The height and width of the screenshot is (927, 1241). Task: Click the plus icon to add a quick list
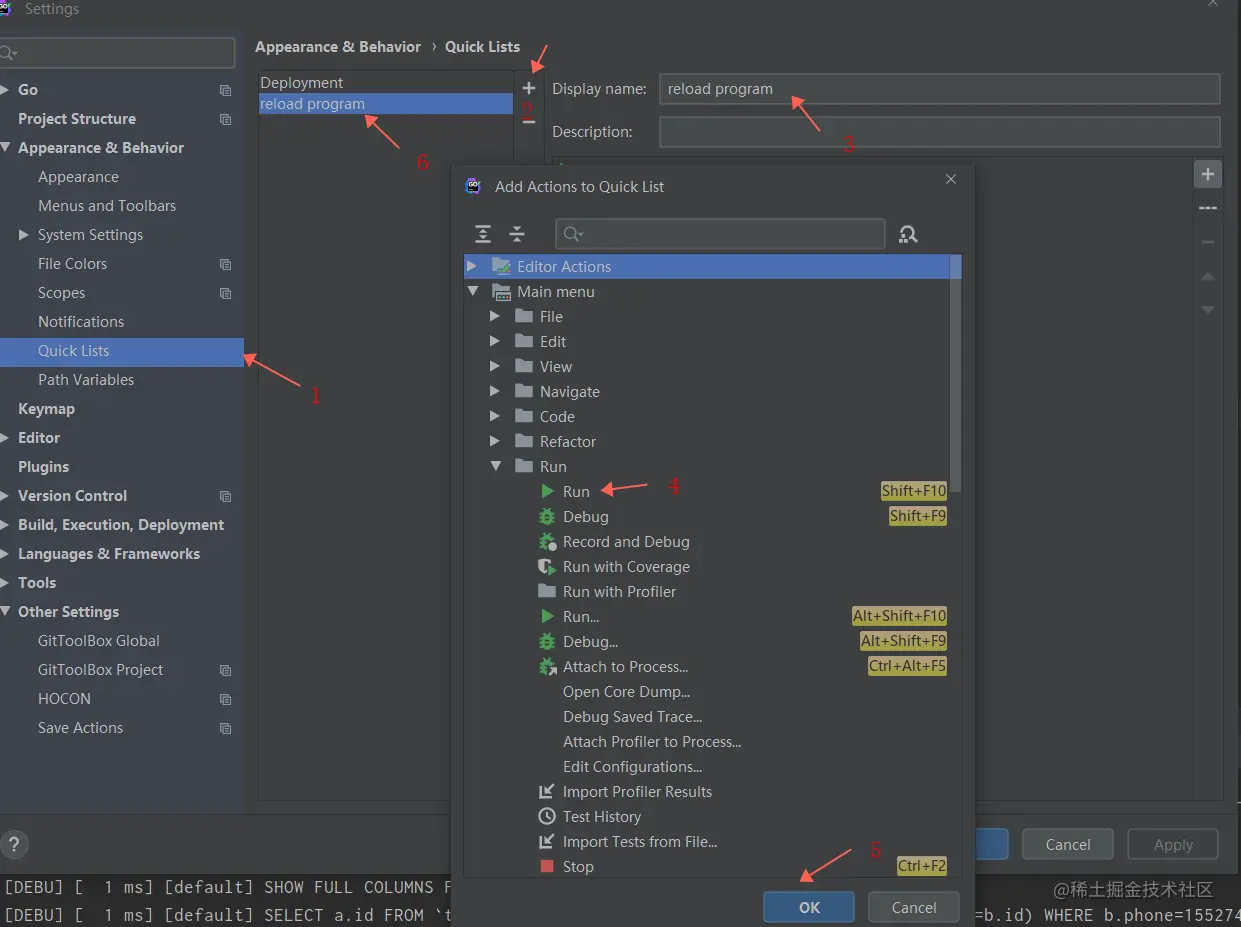[x=529, y=89]
